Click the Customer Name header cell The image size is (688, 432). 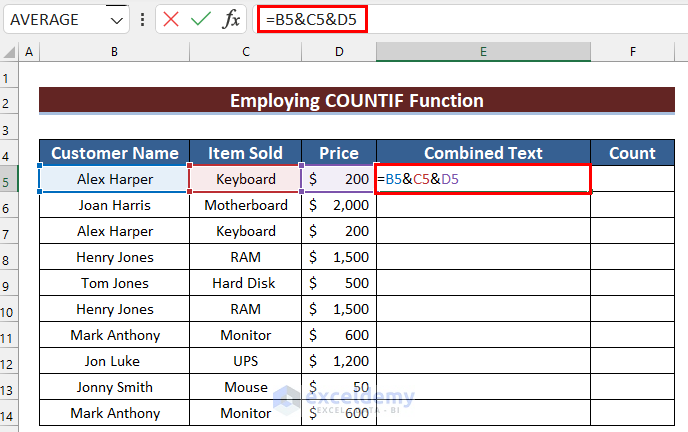114,153
